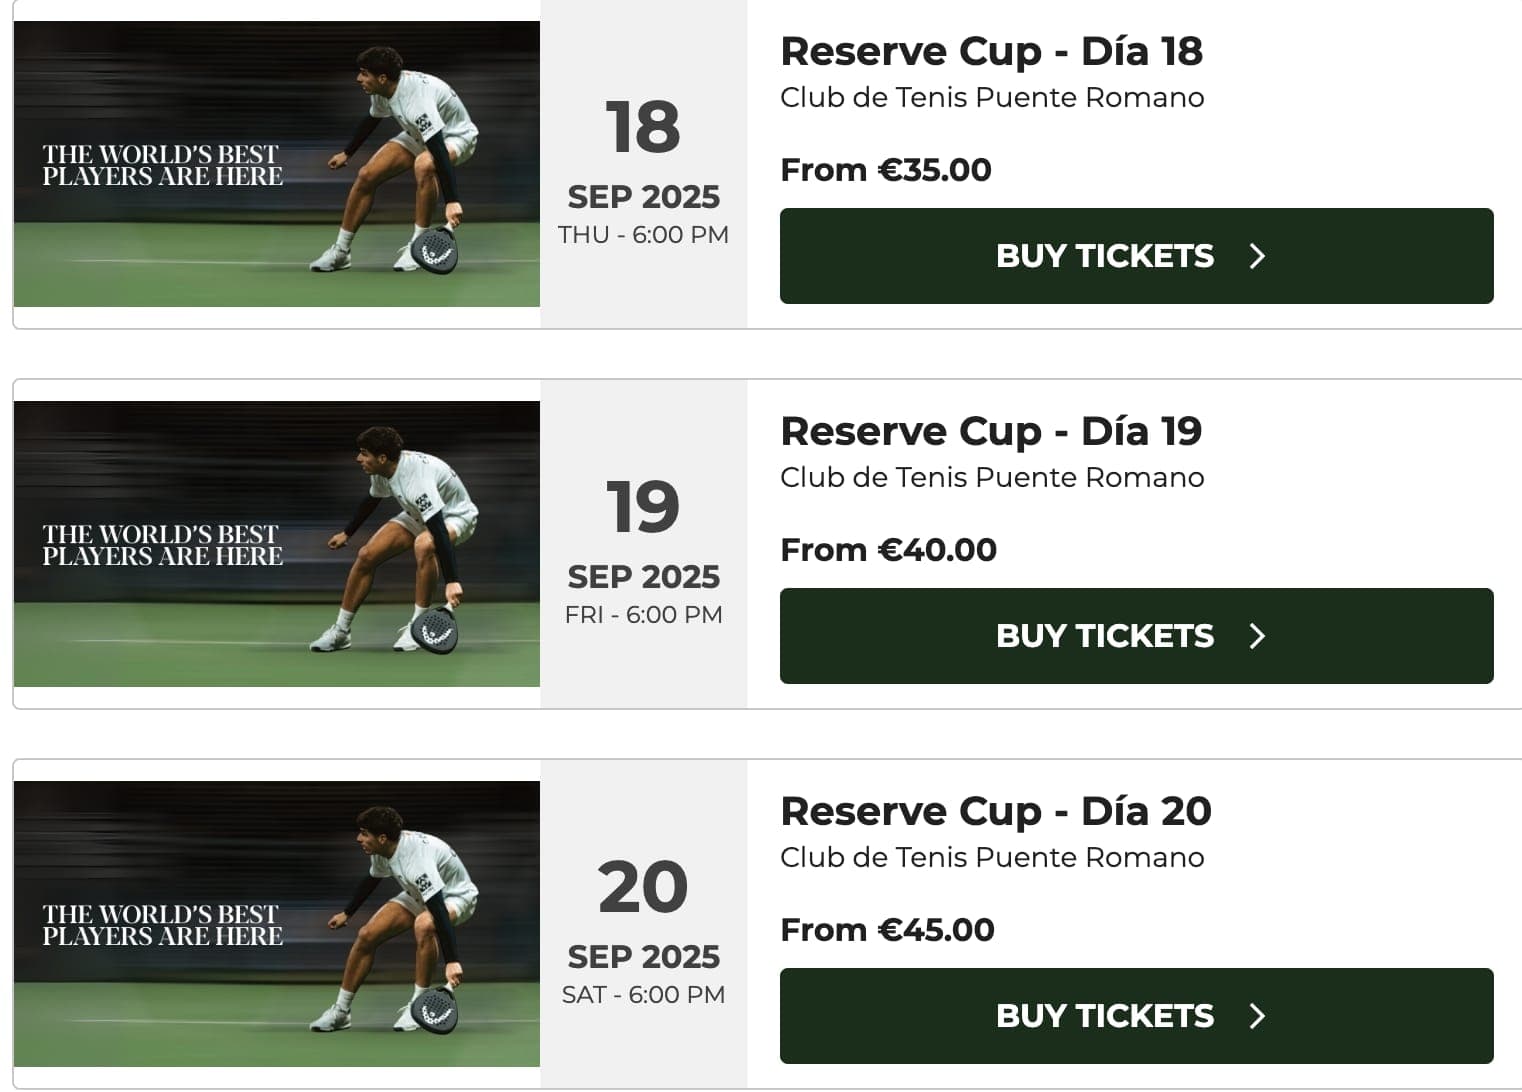Click the From €35.00 price text
1522x1092 pixels.
886,170
